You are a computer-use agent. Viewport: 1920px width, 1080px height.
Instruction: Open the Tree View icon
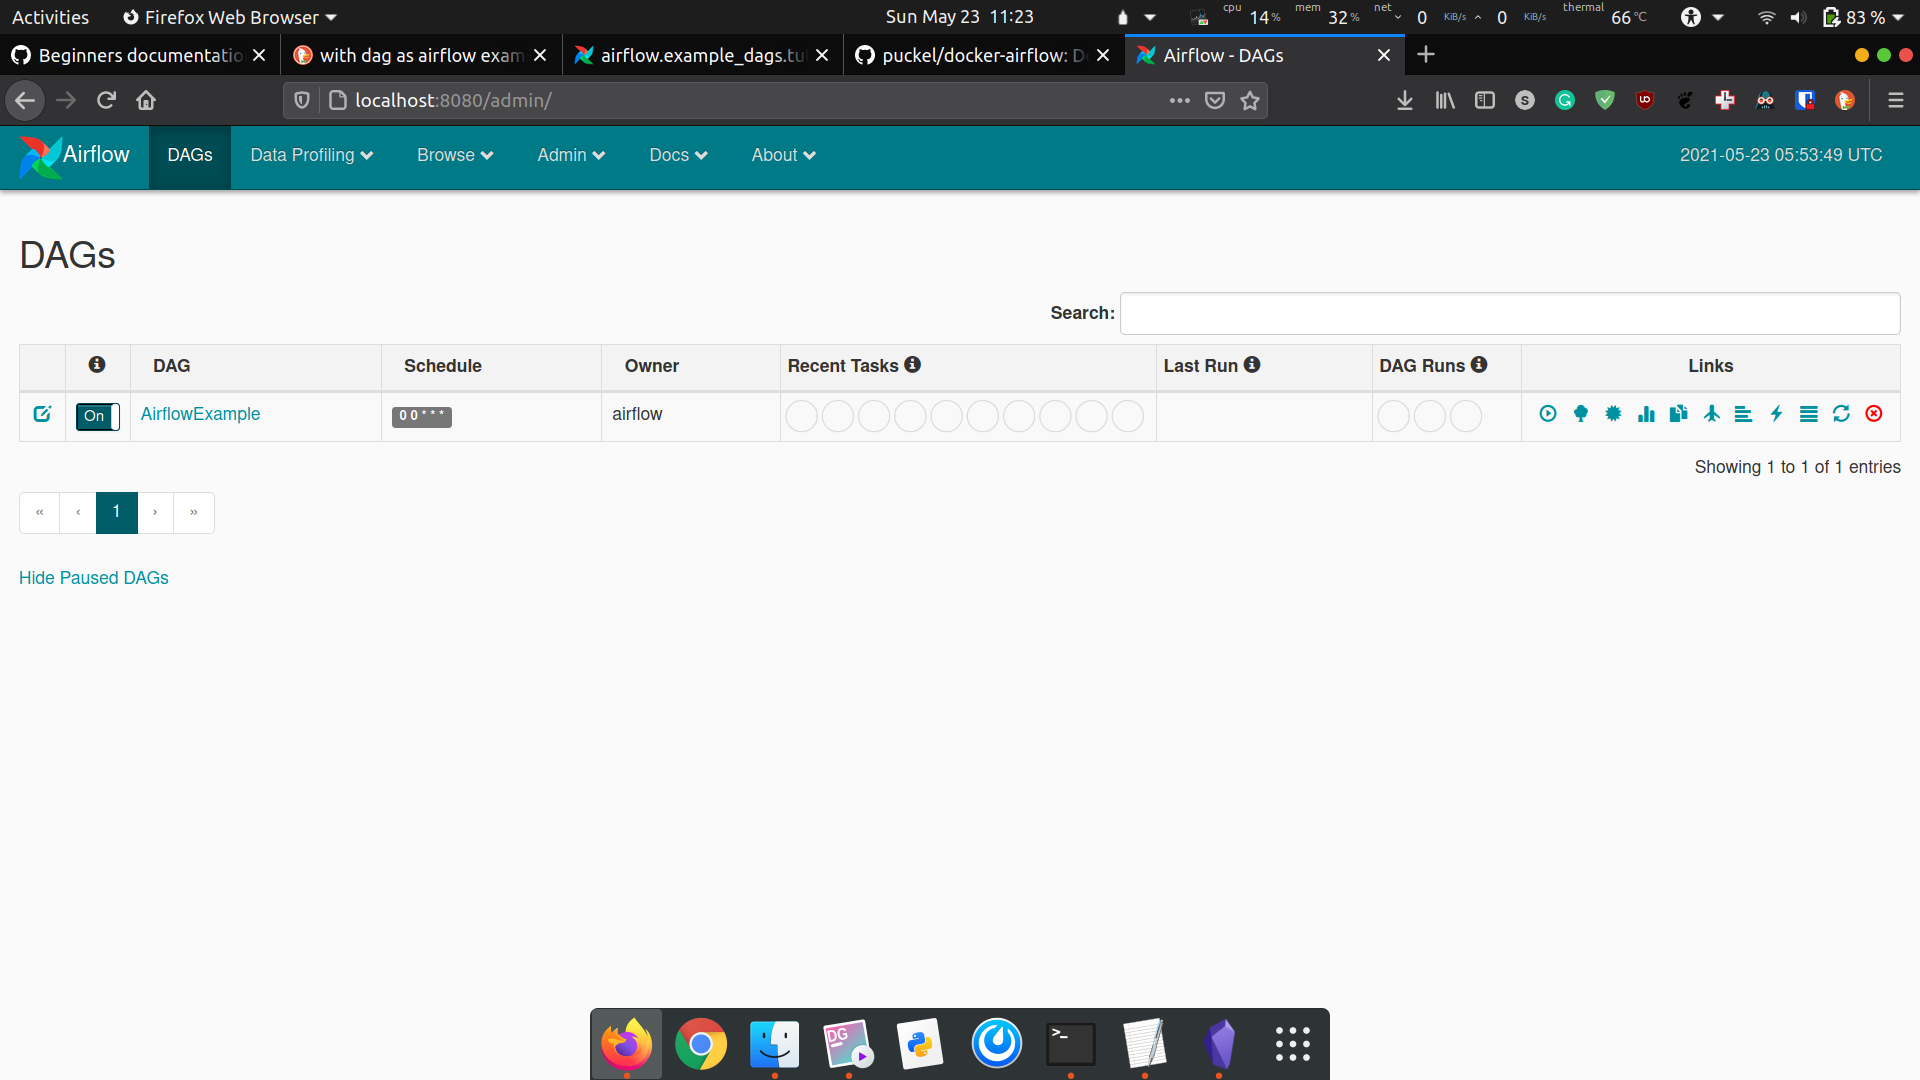(x=1581, y=414)
